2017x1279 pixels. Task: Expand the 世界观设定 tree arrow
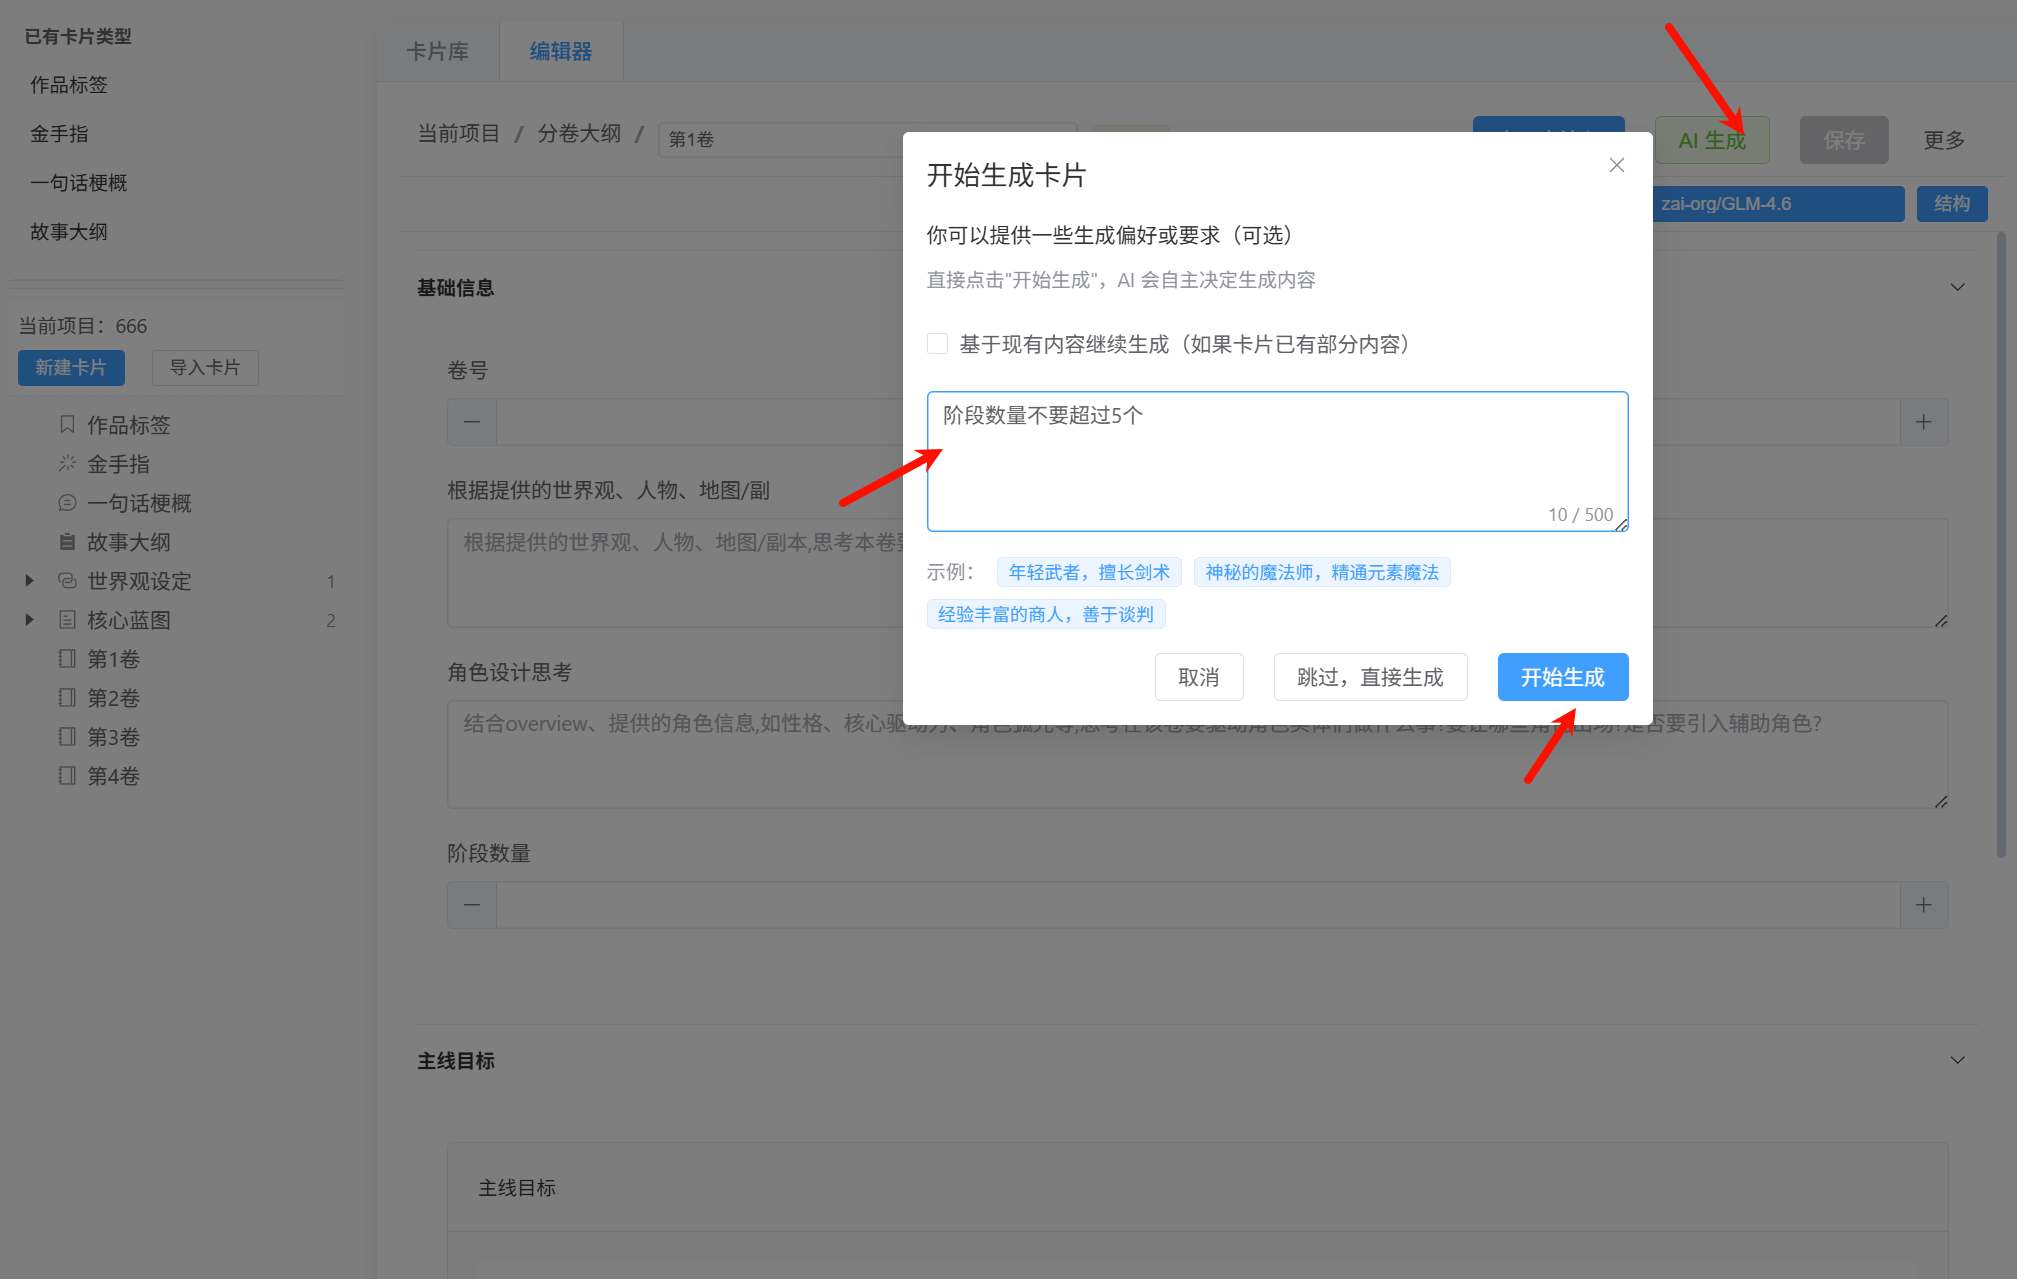point(30,581)
